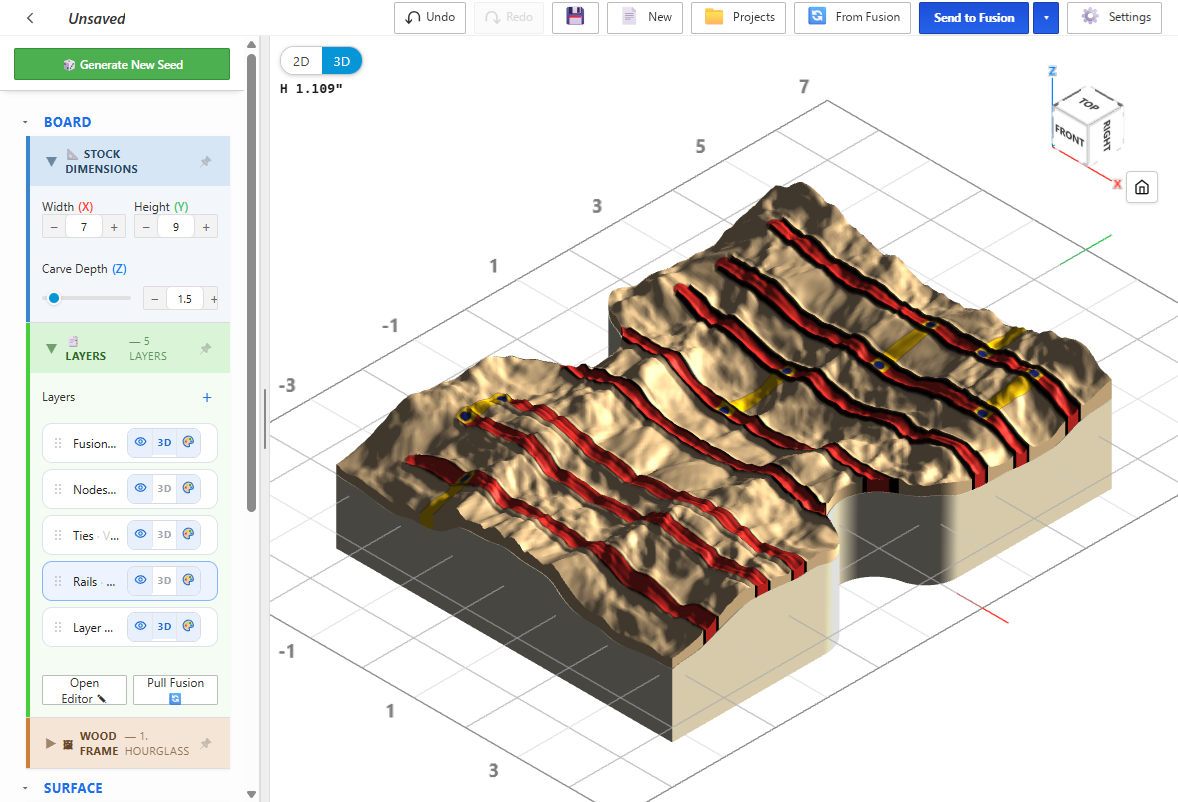
Task: Open color palette for Ties layer
Action: (189, 534)
